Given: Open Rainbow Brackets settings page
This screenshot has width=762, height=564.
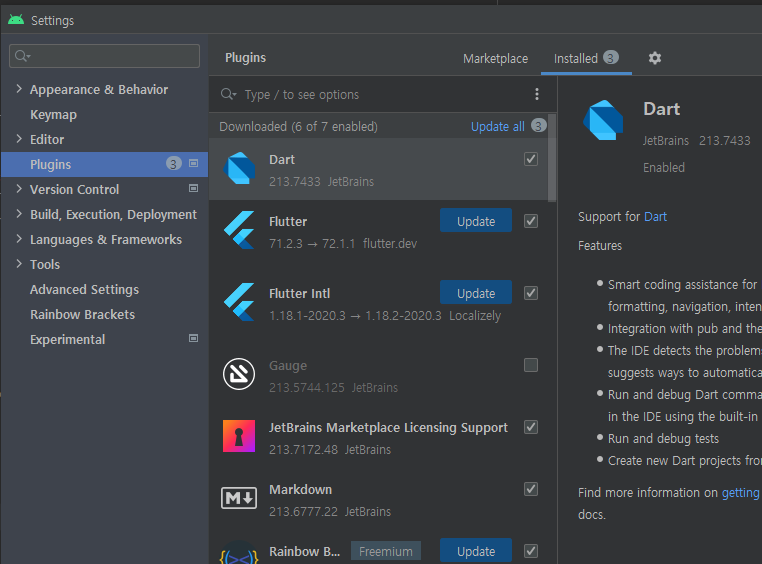Looking at the screenshot, I should (82, 314).
